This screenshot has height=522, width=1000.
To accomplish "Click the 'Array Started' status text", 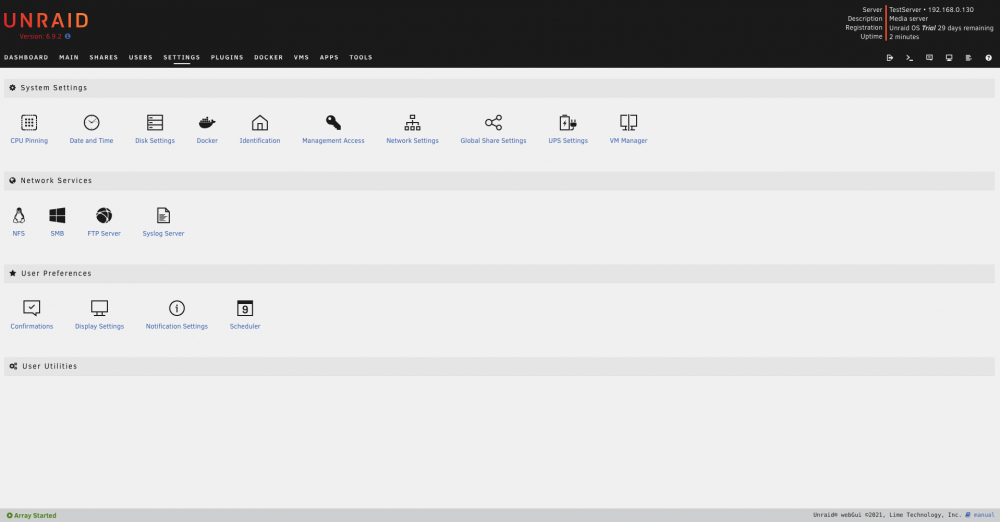I will 35,516.
